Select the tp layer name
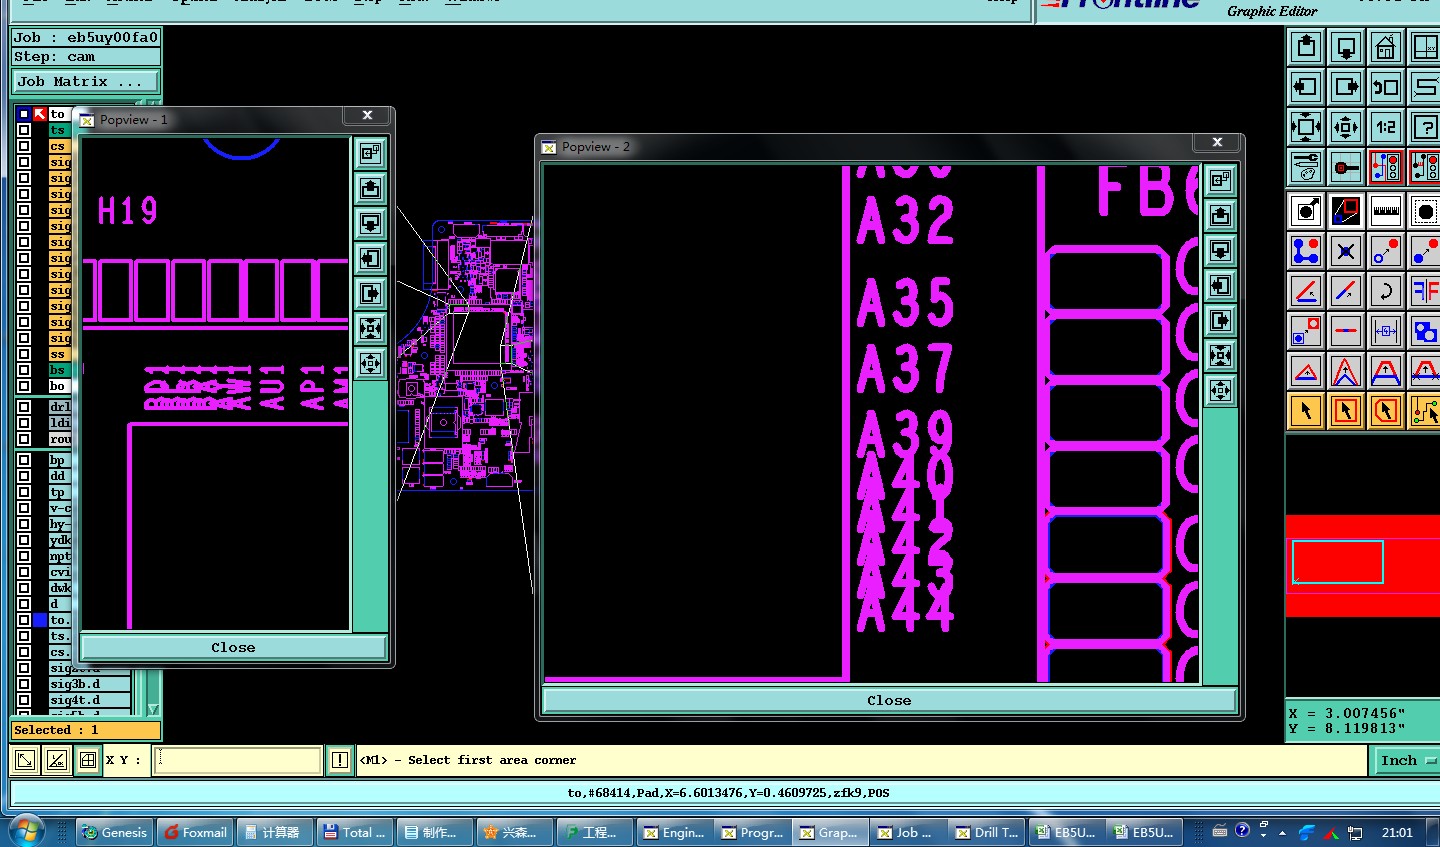This screenshot has height=847, width=1440. coord(60,492)
